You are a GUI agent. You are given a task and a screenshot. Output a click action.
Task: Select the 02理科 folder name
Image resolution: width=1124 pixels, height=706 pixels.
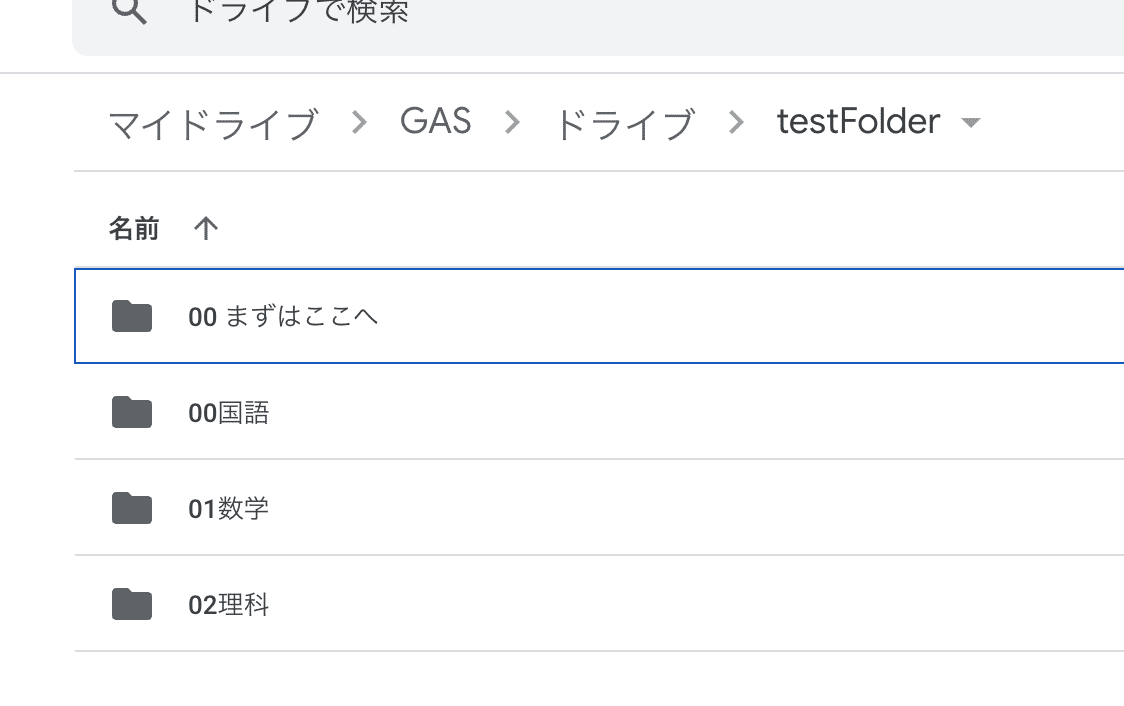[x=229, y=604]
